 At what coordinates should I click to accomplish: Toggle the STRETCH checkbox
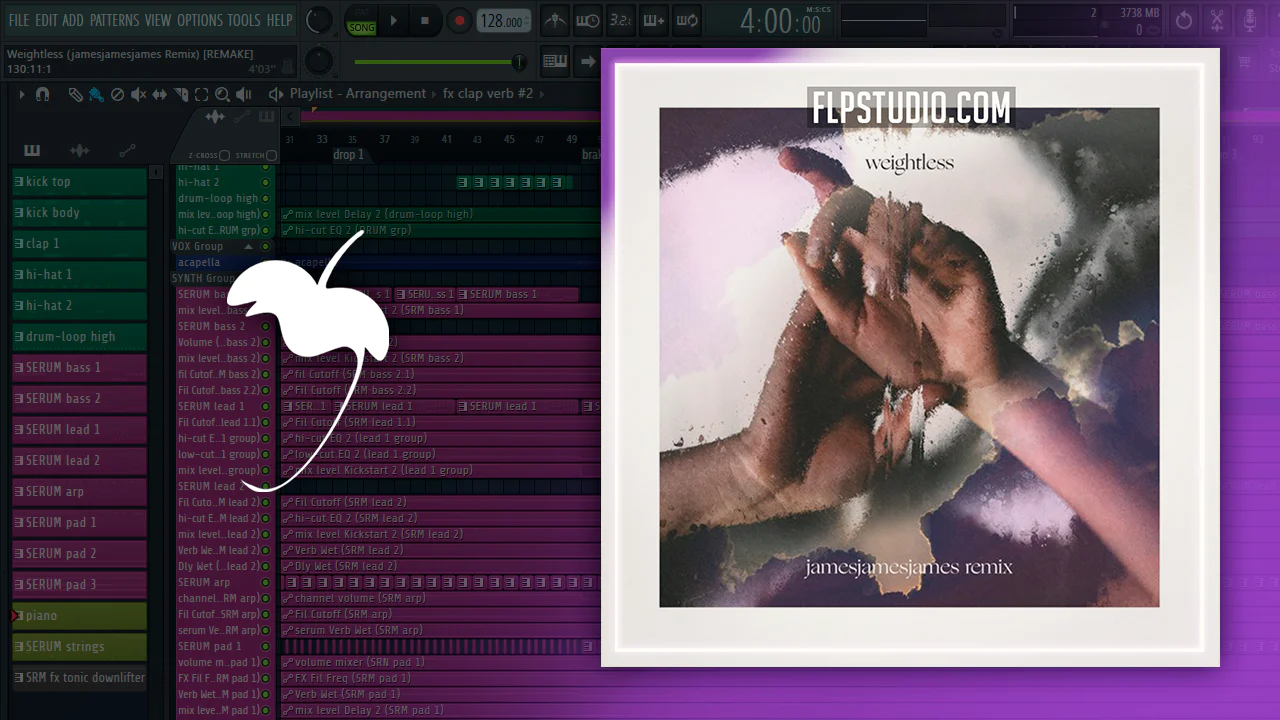coord(271,156)
